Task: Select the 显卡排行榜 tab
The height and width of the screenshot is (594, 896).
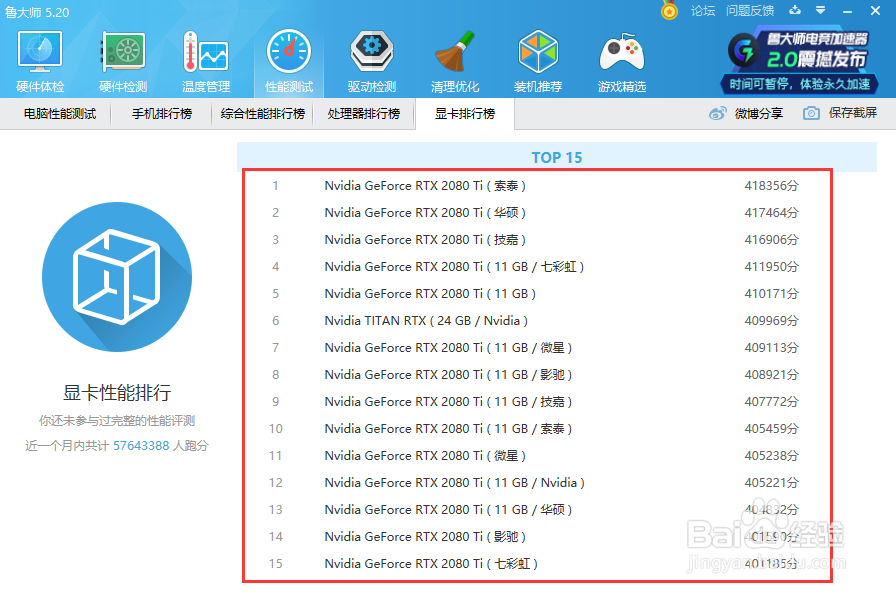Action: pos(465,114)
